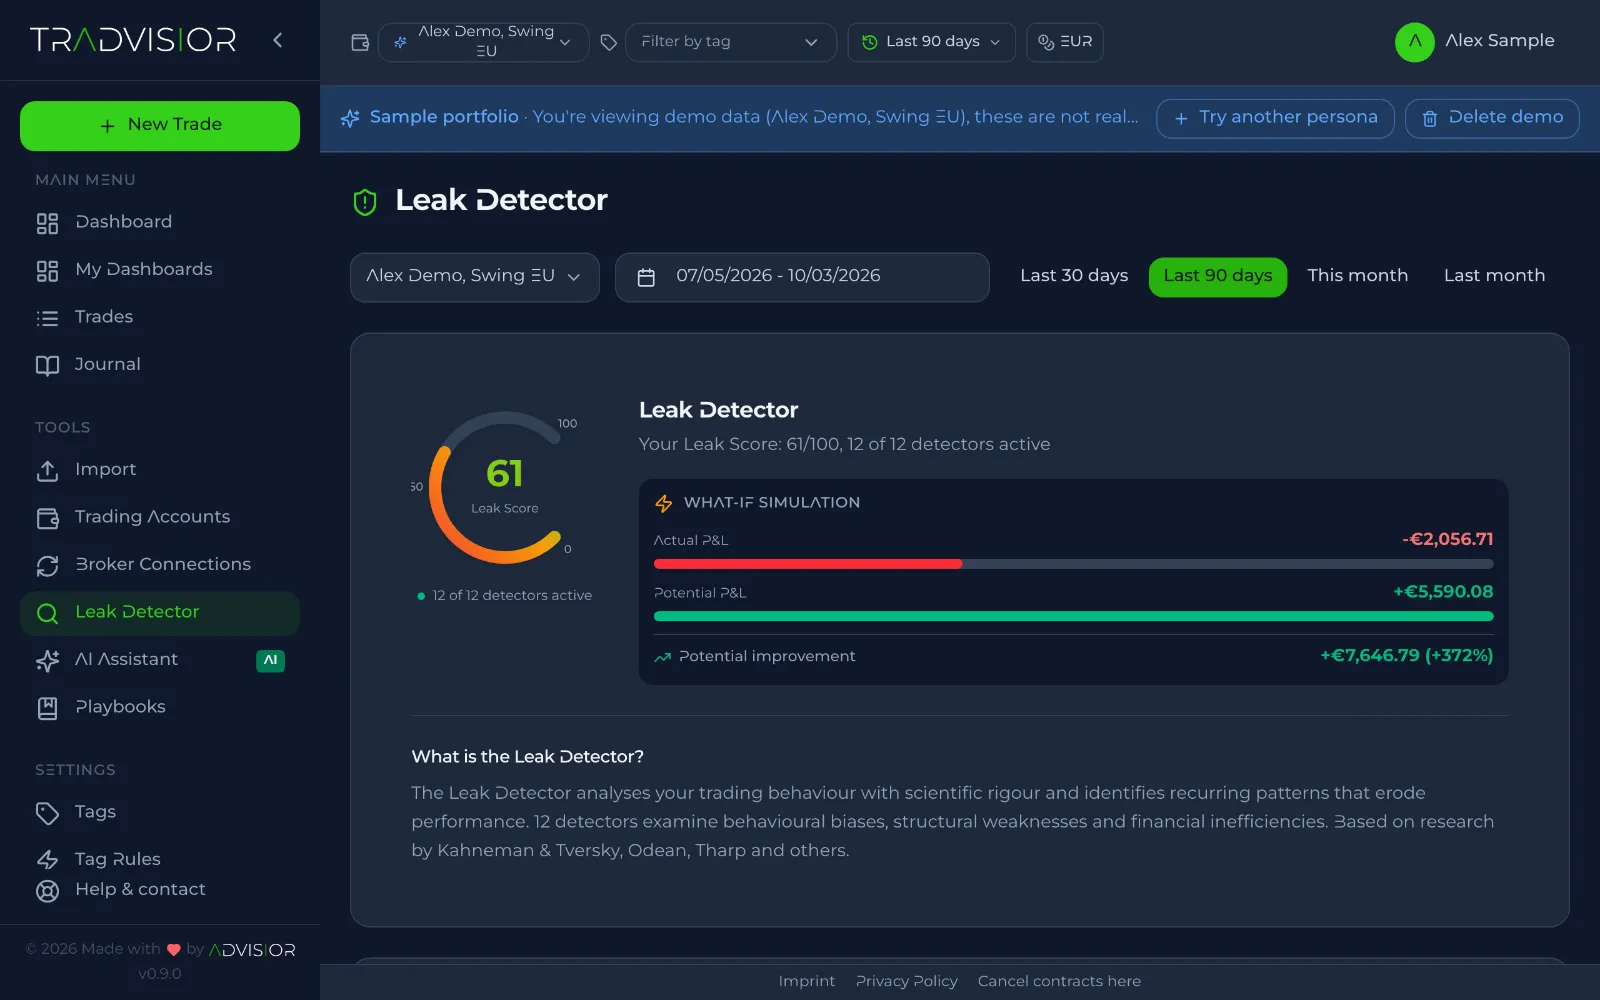Image resolution: width=1600 pixels, height=1000 pixels.
Task: Click the Alex Sample avatar
Action: (1415, 42)
